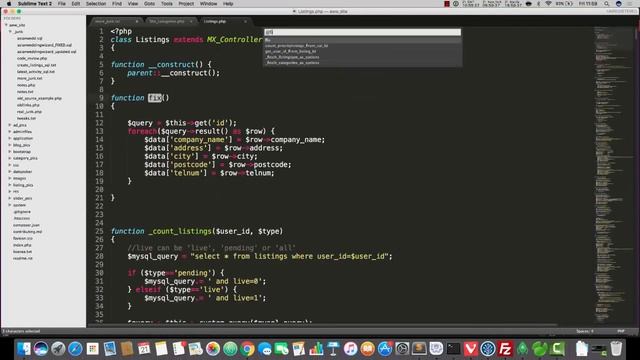This screenshot has height=360, width=640.
Task: Switch to the middle editor tab
Action: tap(170, 21)
